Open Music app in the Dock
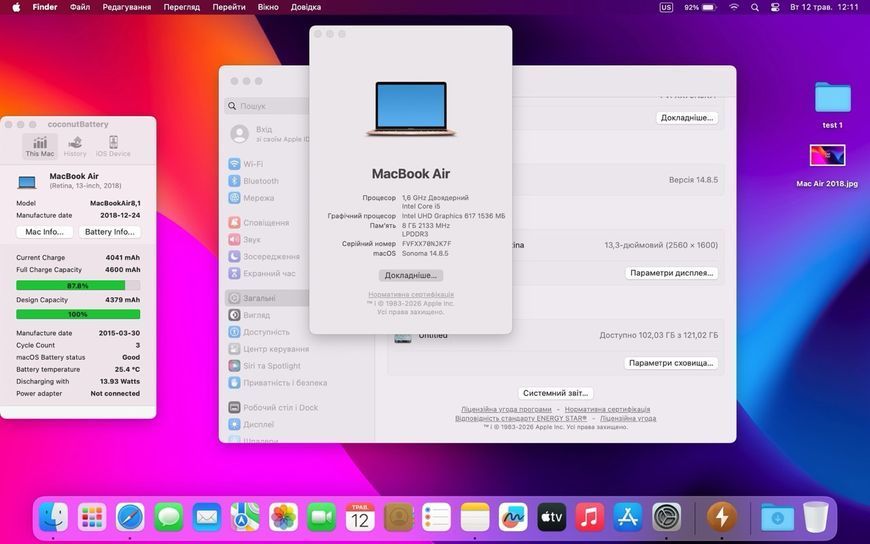The image size is (870, 544). click(x=590, y=517)
